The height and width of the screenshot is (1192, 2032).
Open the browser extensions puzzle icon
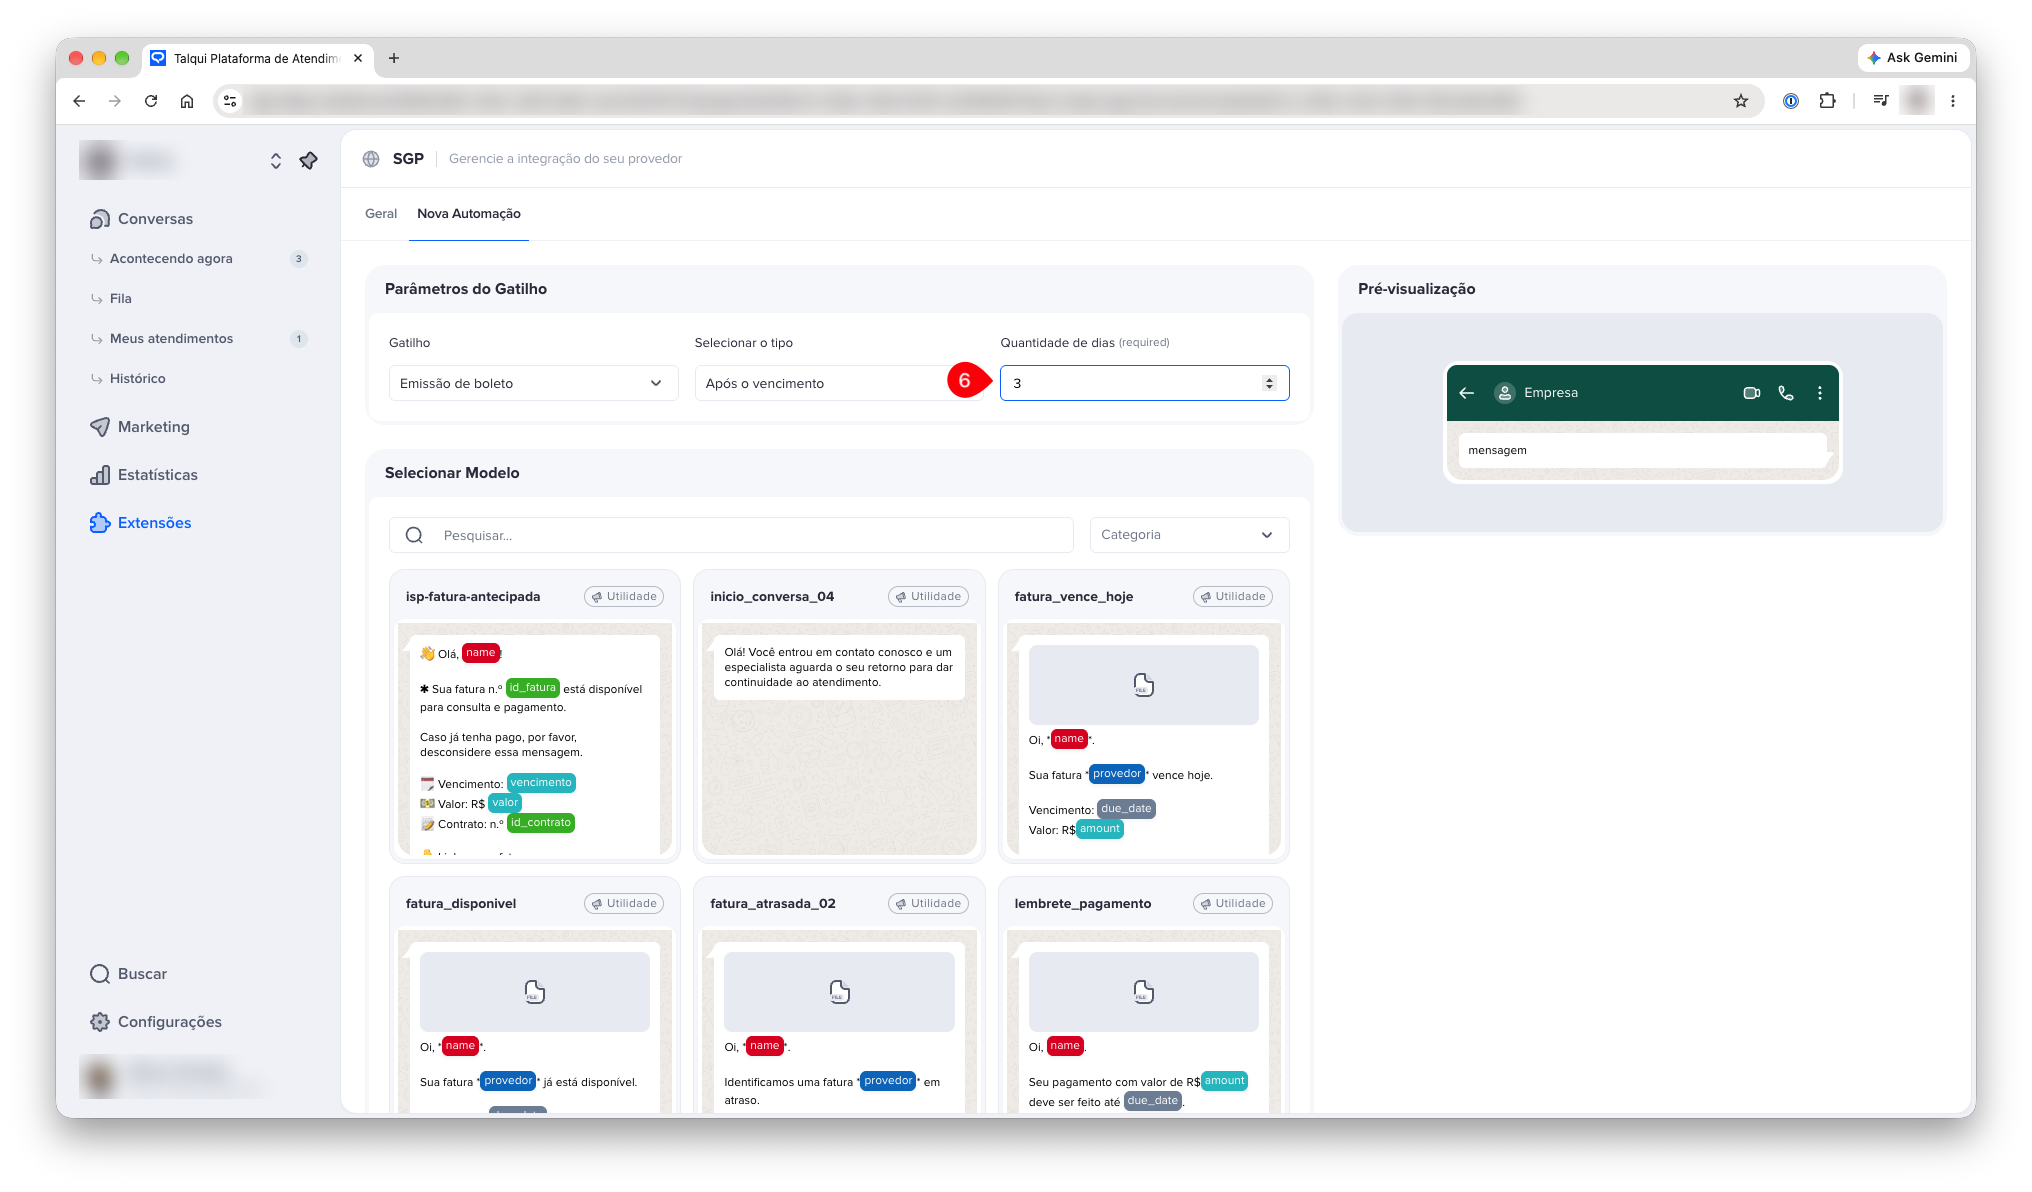tap(1827, 101)
